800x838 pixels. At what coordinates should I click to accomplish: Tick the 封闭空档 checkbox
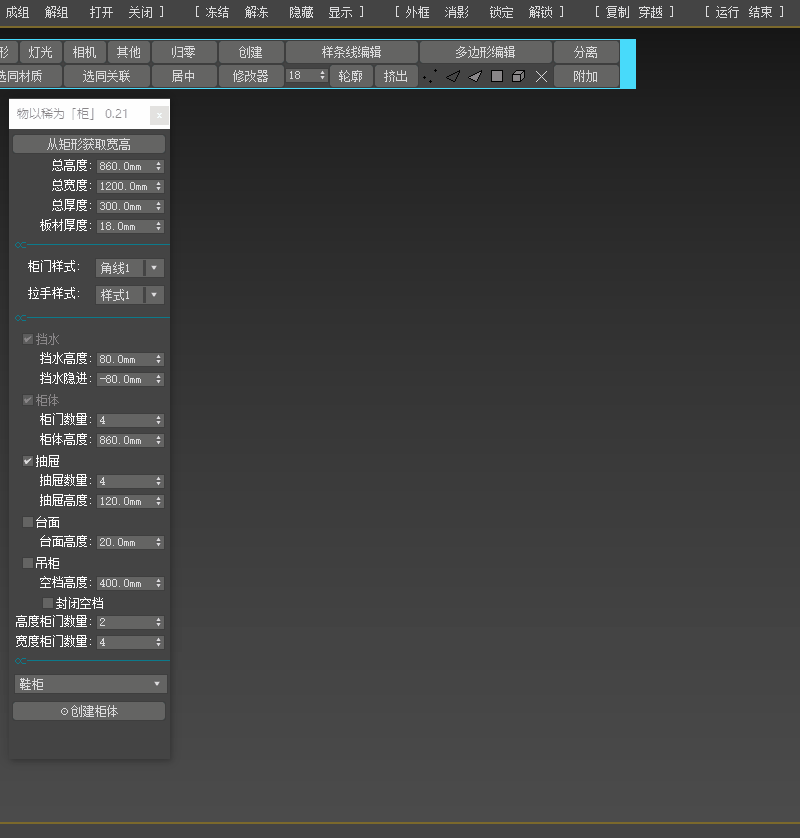point(48,603)
